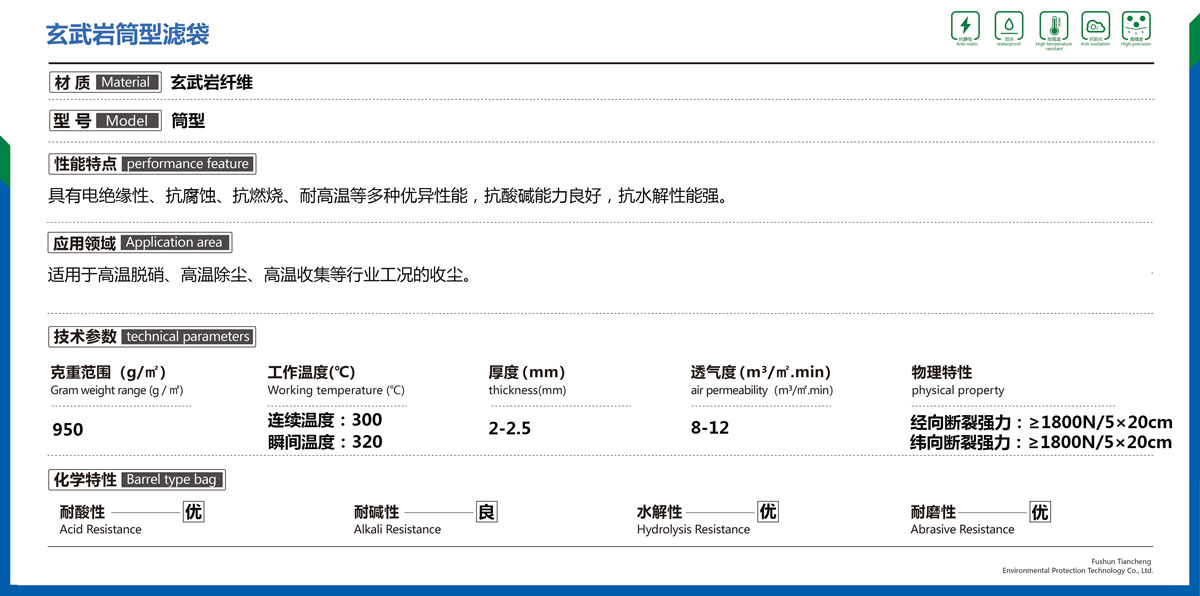1200x596 pixels.
Task: Click the air permeability value 8-12
Action: tap(710, 428)
